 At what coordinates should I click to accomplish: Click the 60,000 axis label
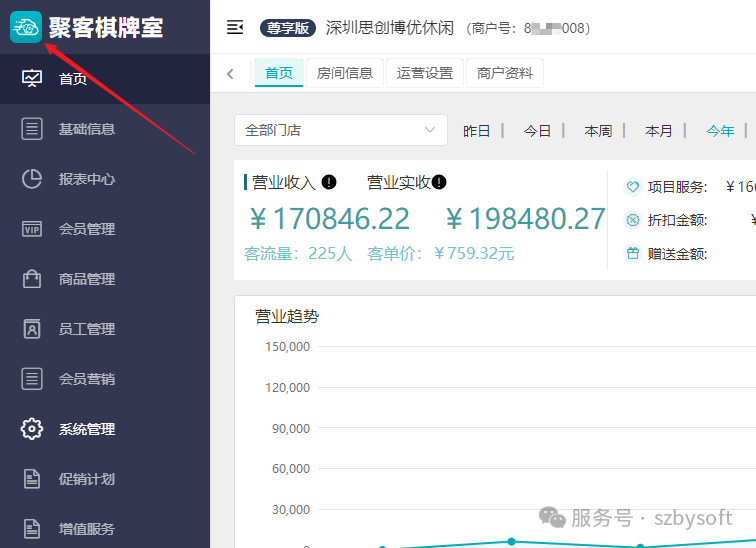[291, 468]
